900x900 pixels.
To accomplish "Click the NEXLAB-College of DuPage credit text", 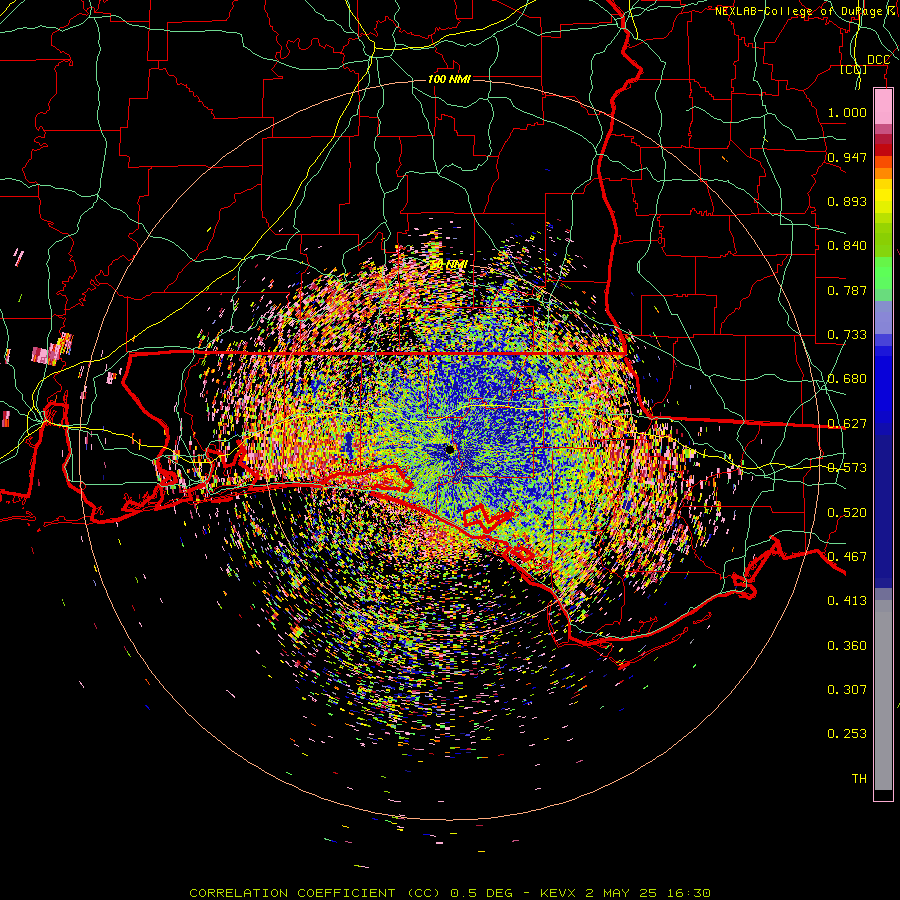I will 807,11.
